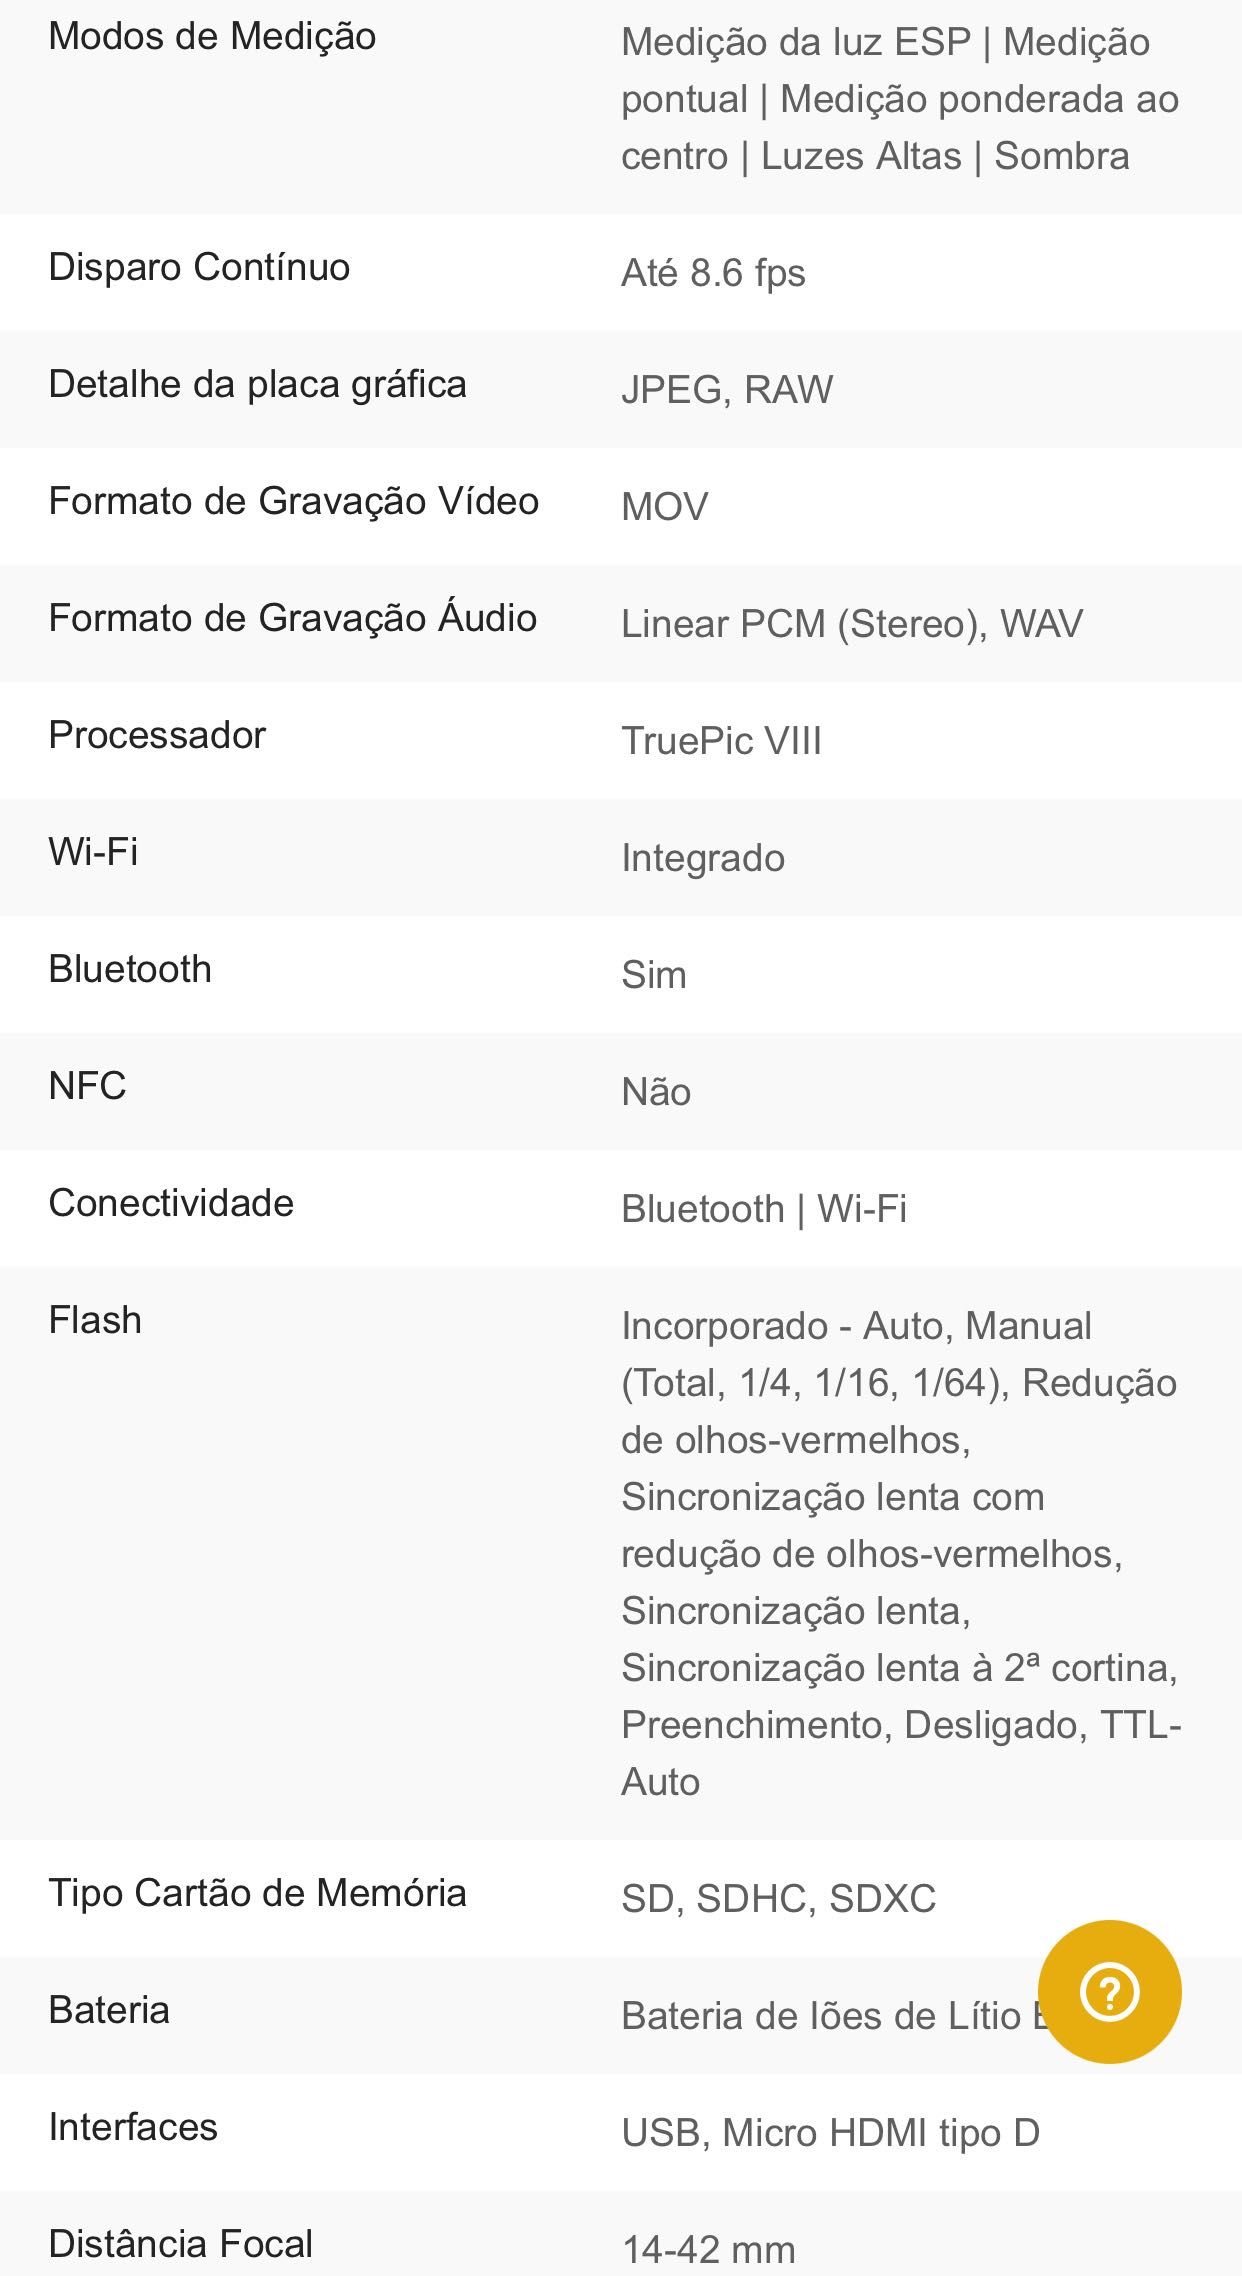Select the Processador row label

(x=157, y=735)
